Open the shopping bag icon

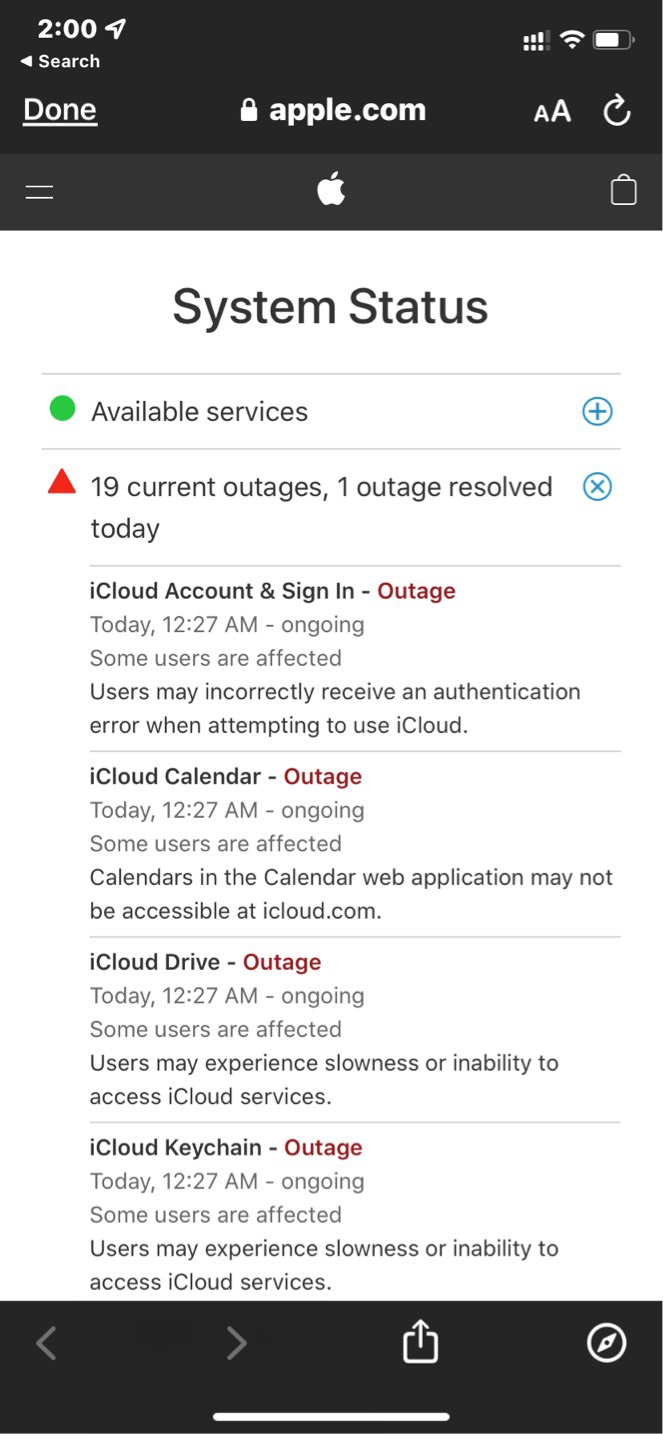point(623,190)
